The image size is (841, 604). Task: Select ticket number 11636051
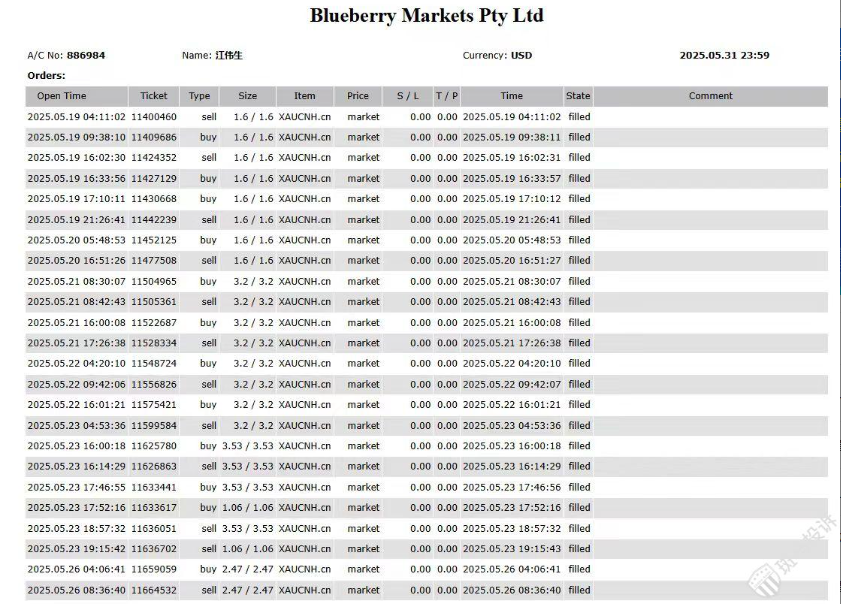[154, 529]
